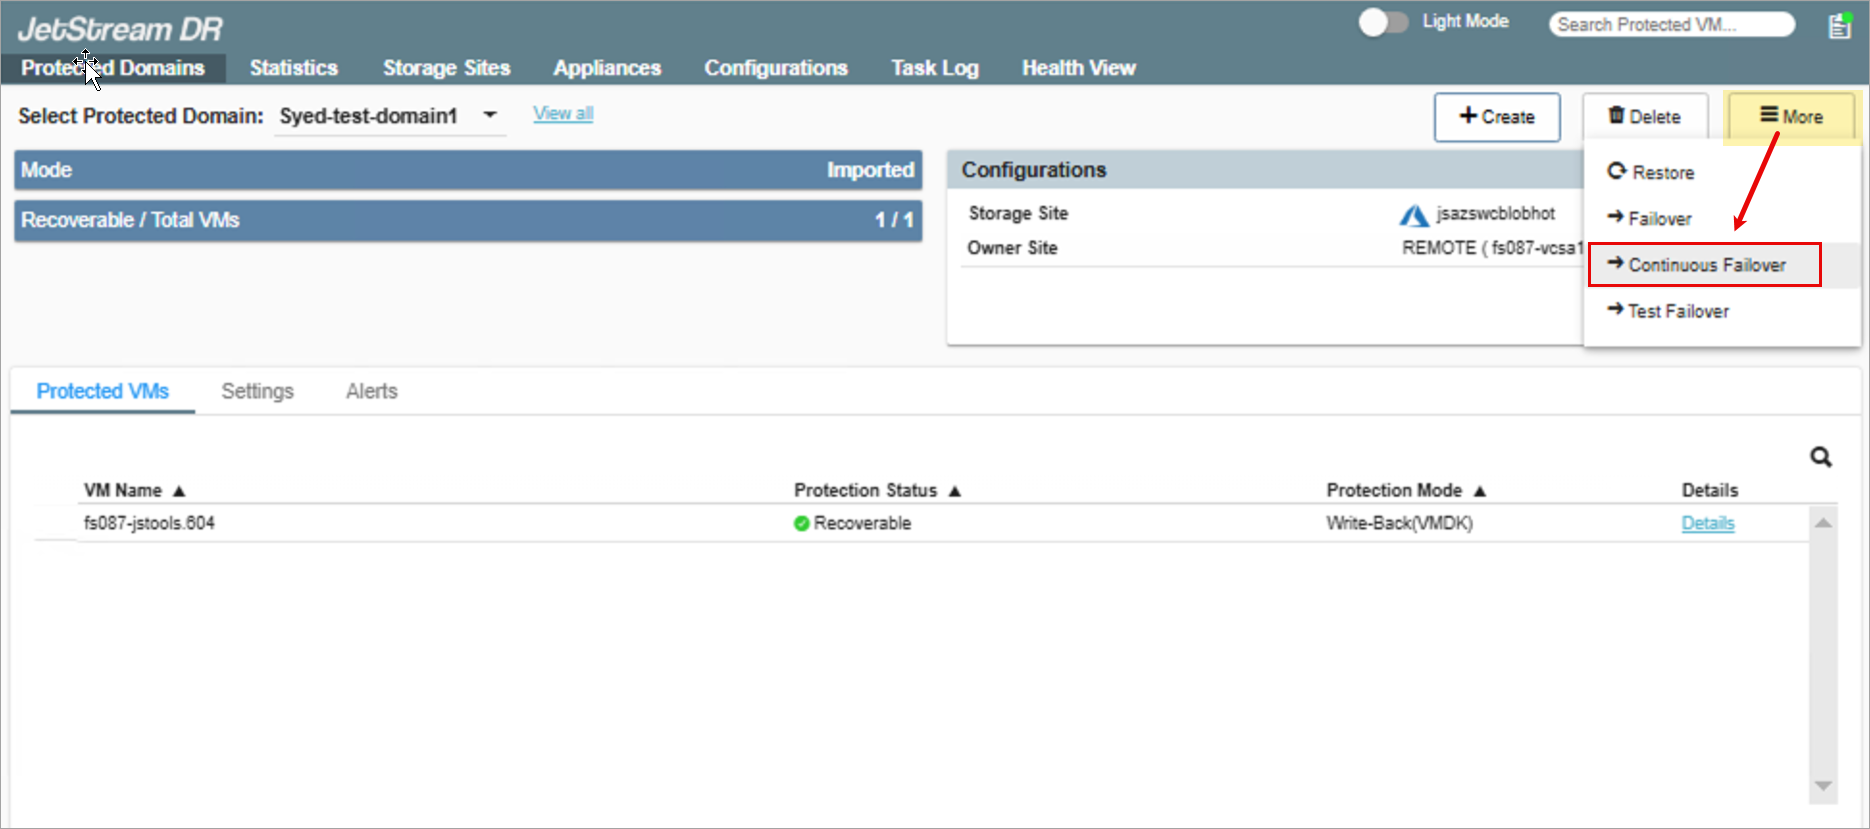Click the Azure storage site icon
The image size is (1870, 829).
(x=1413, y=215)
